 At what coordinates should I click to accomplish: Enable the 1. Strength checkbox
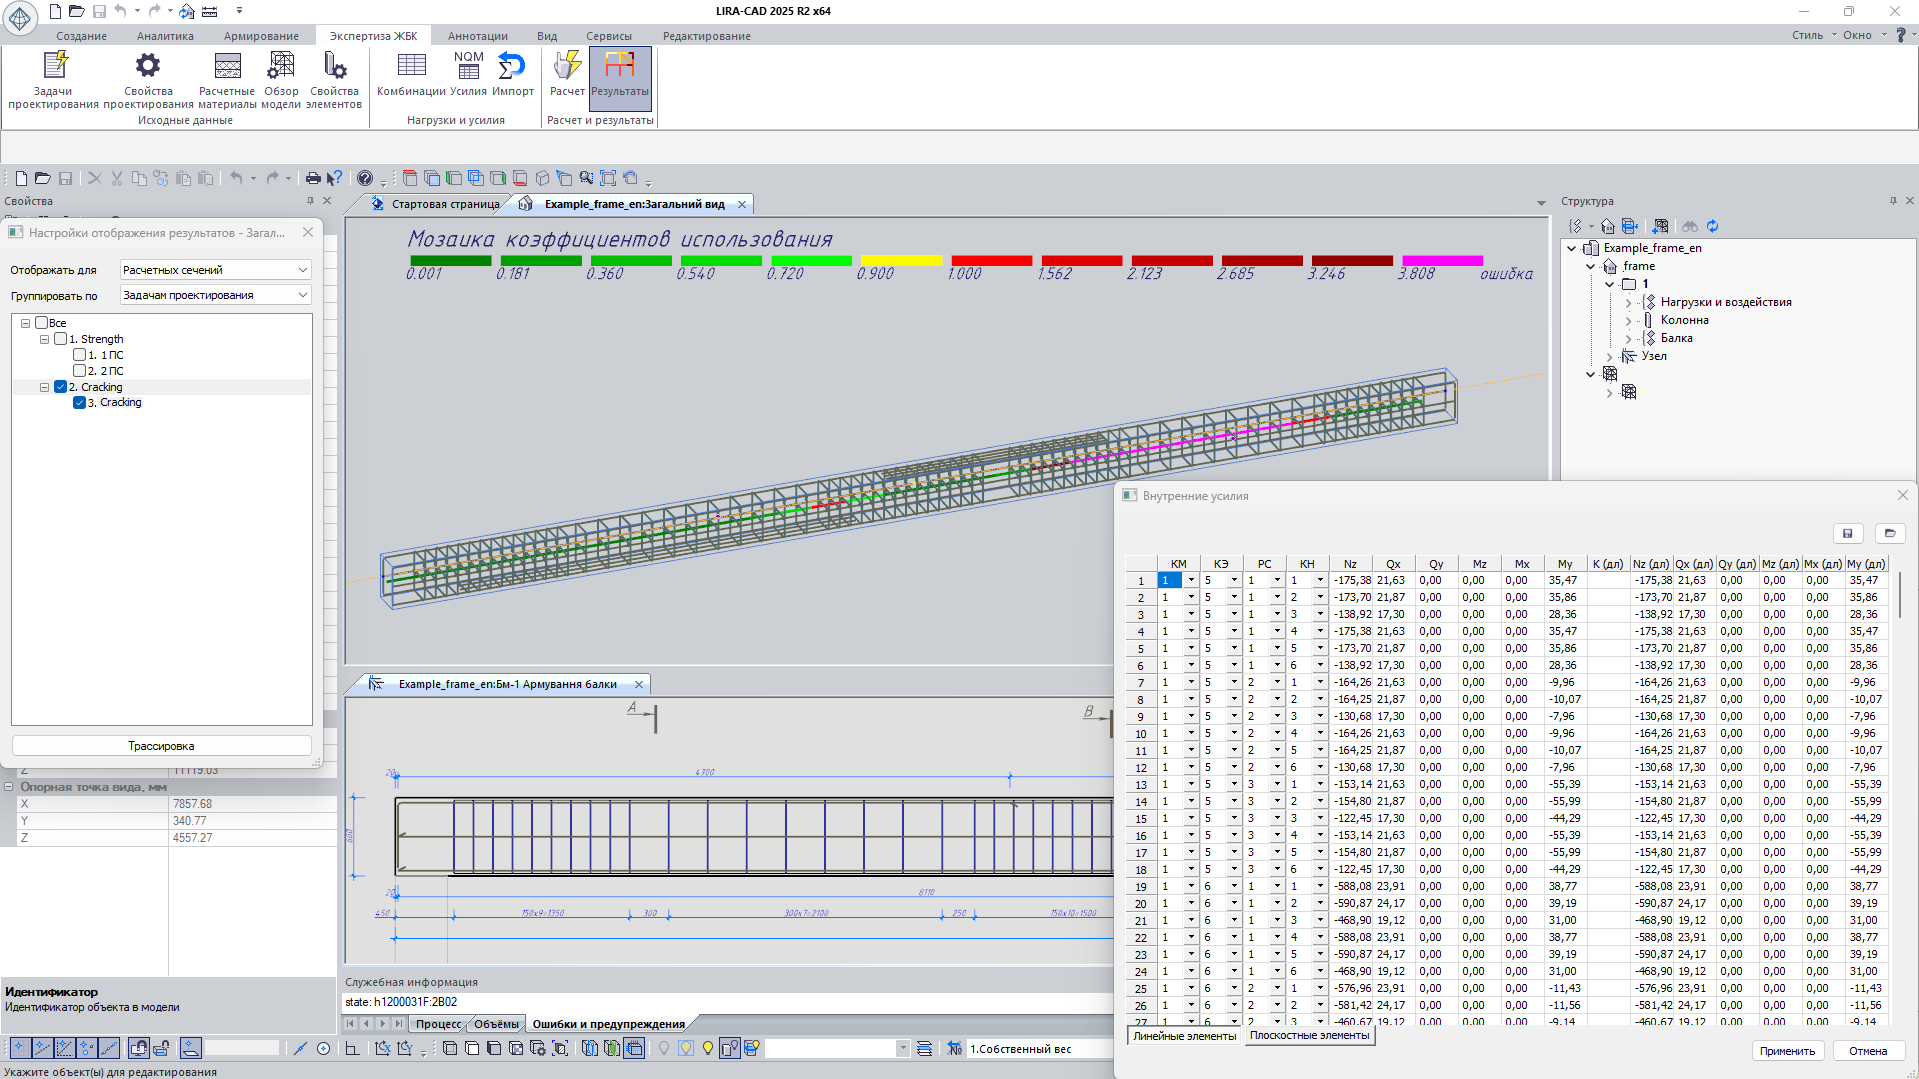pos(61,339)
